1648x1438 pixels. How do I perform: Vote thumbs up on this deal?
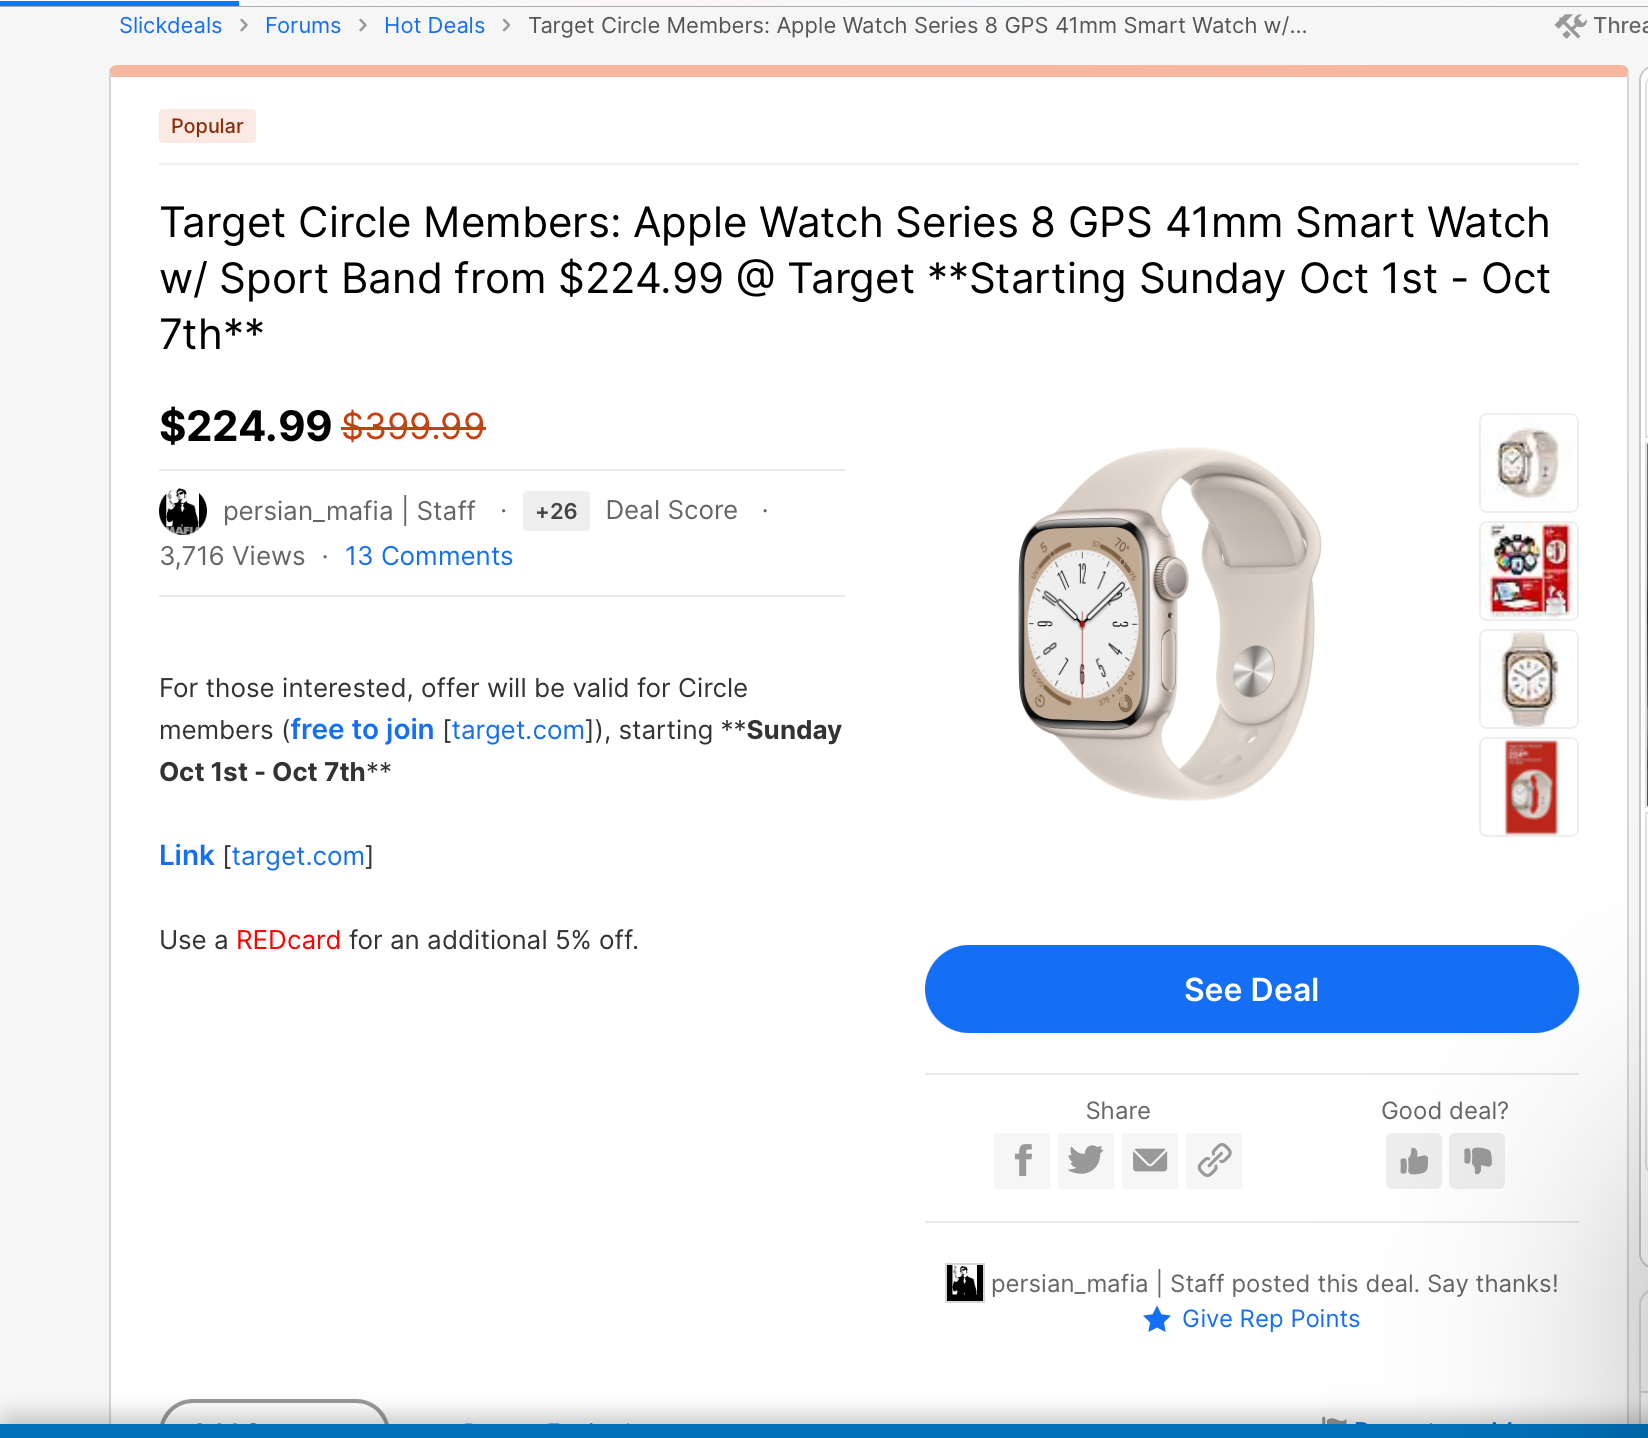tap(1413, 1161)
